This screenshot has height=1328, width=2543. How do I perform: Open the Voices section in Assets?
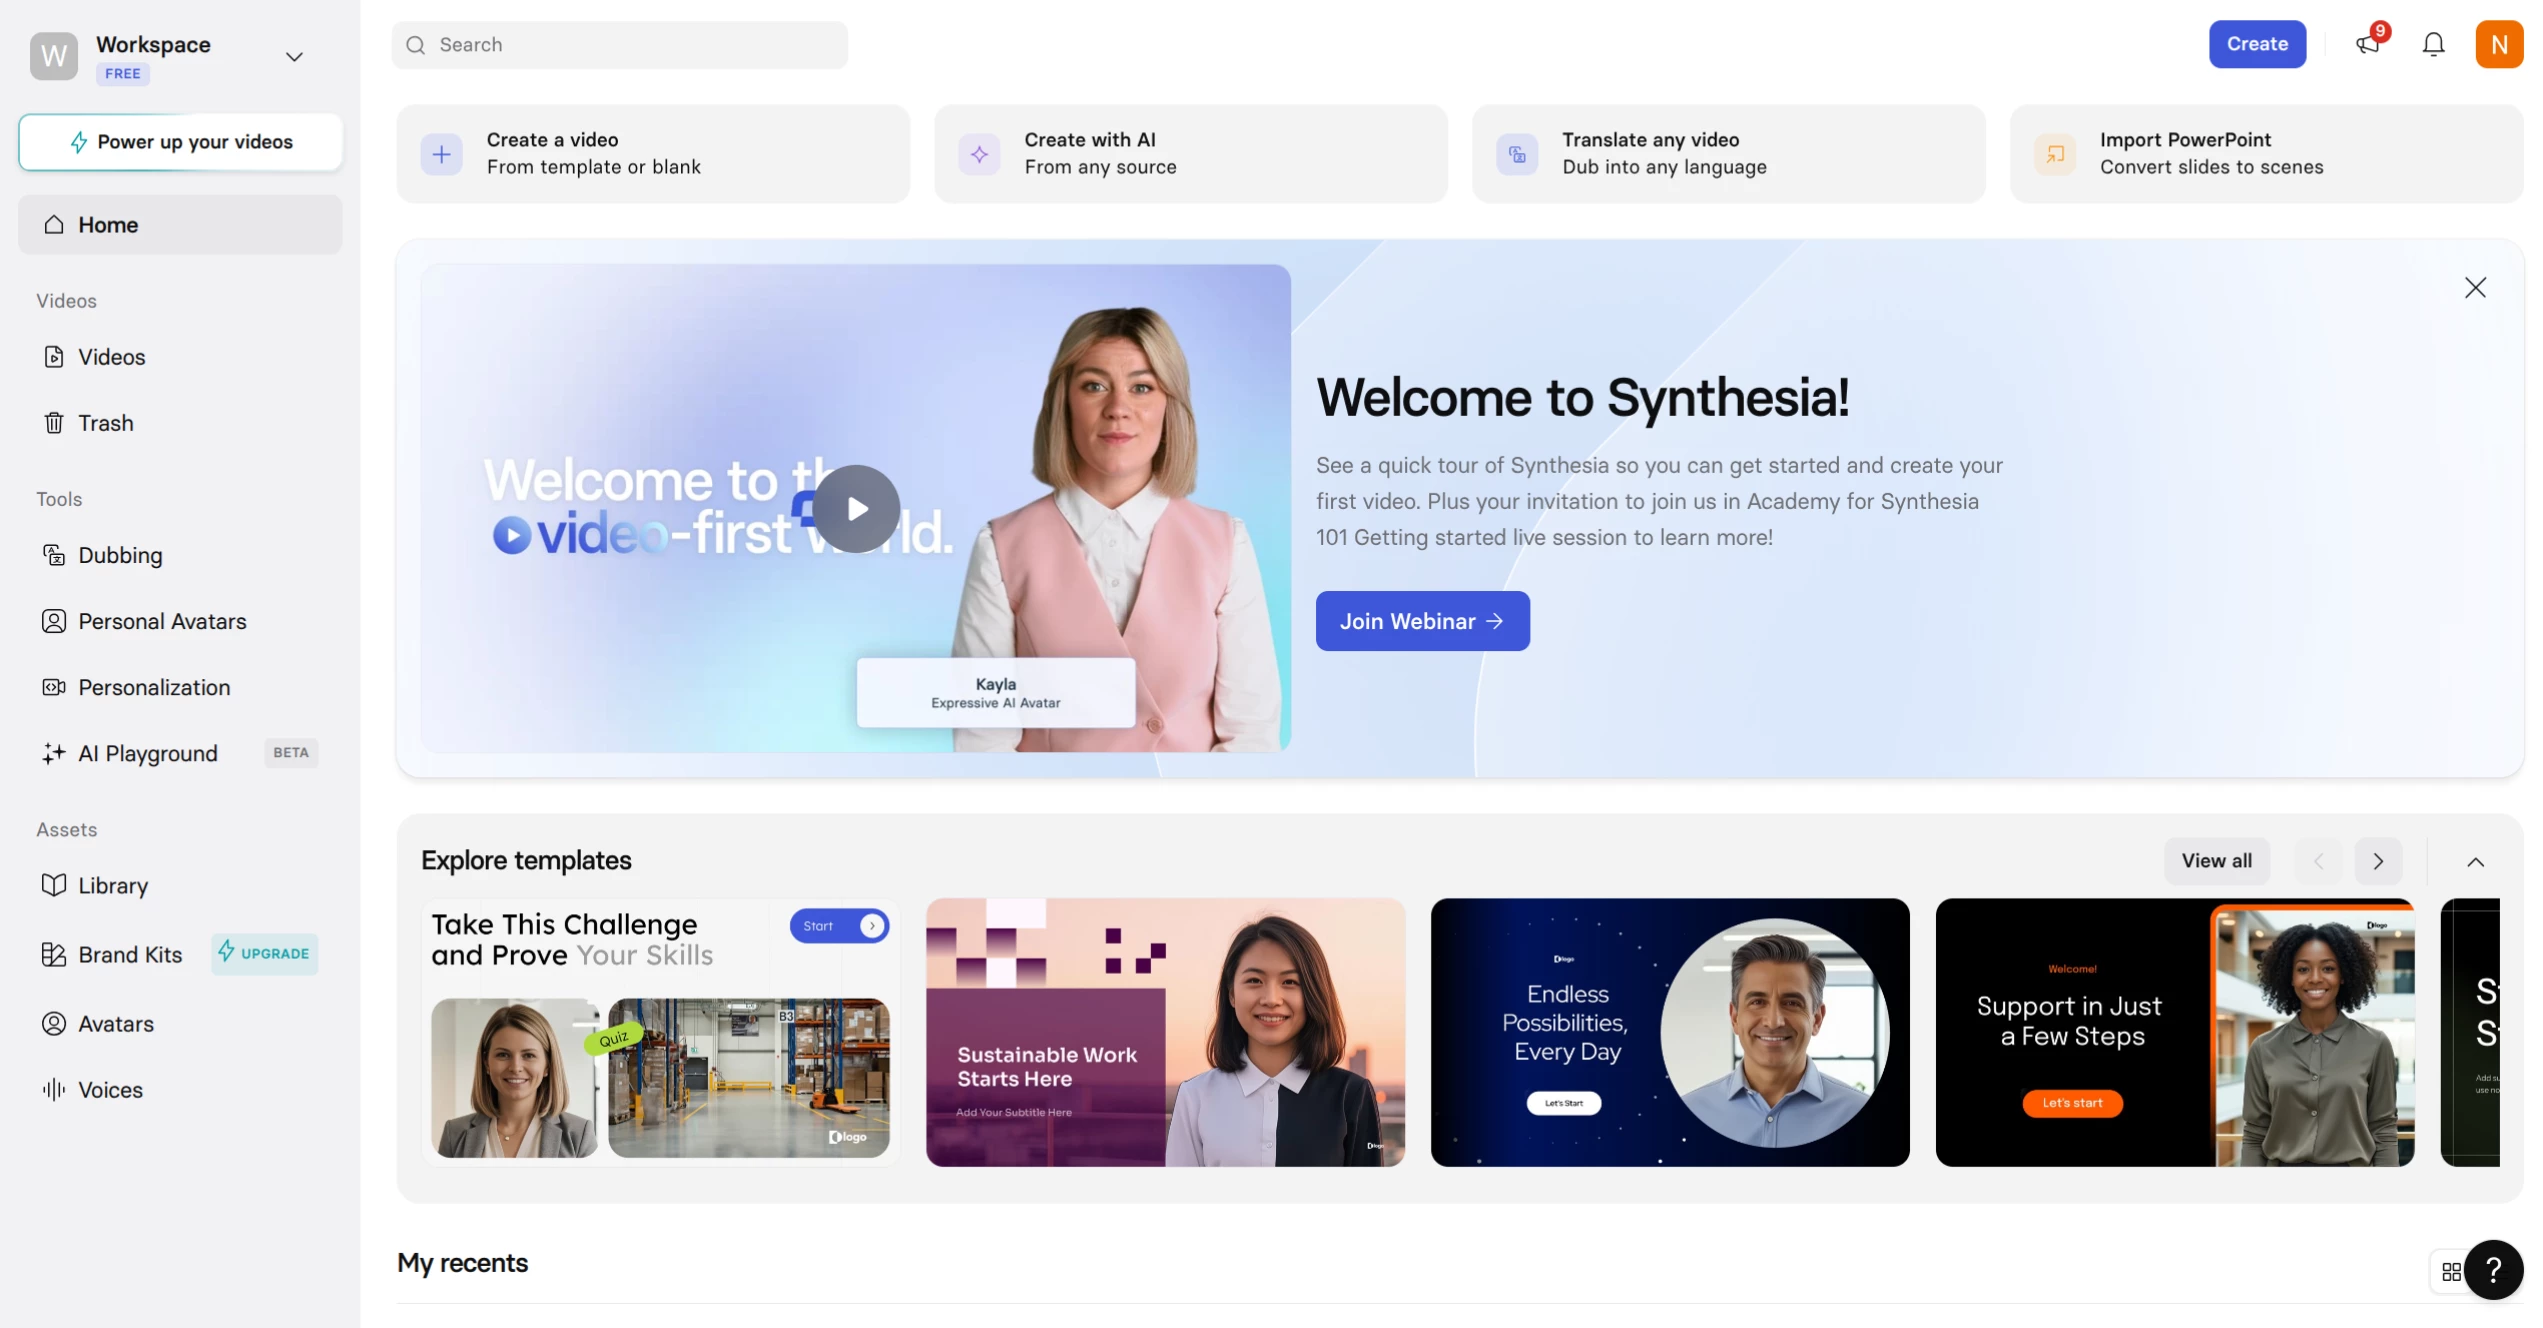110,1089
